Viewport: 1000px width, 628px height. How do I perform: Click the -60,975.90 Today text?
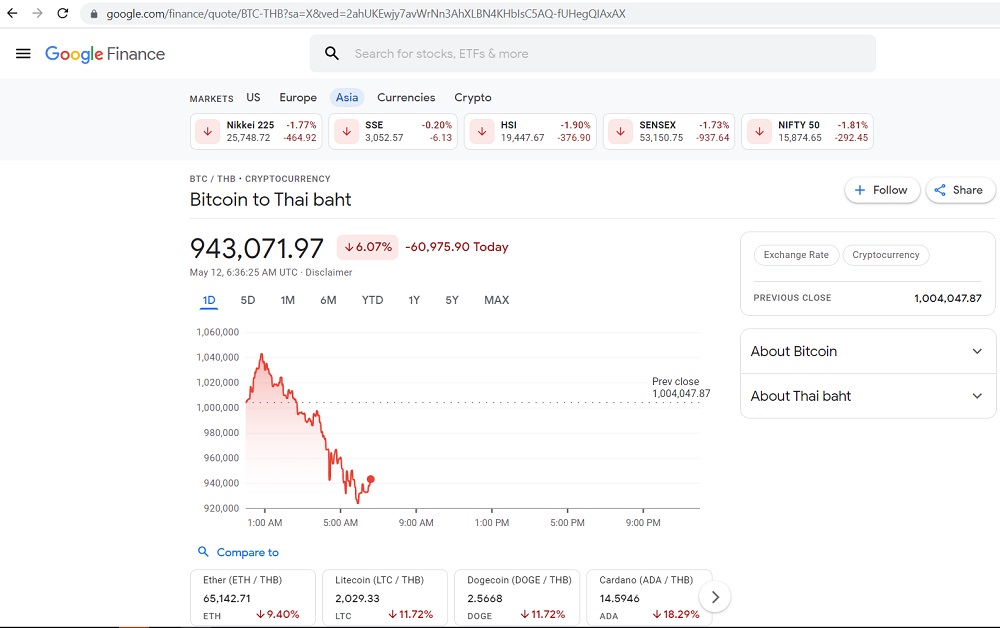click(x=457, y=247)
